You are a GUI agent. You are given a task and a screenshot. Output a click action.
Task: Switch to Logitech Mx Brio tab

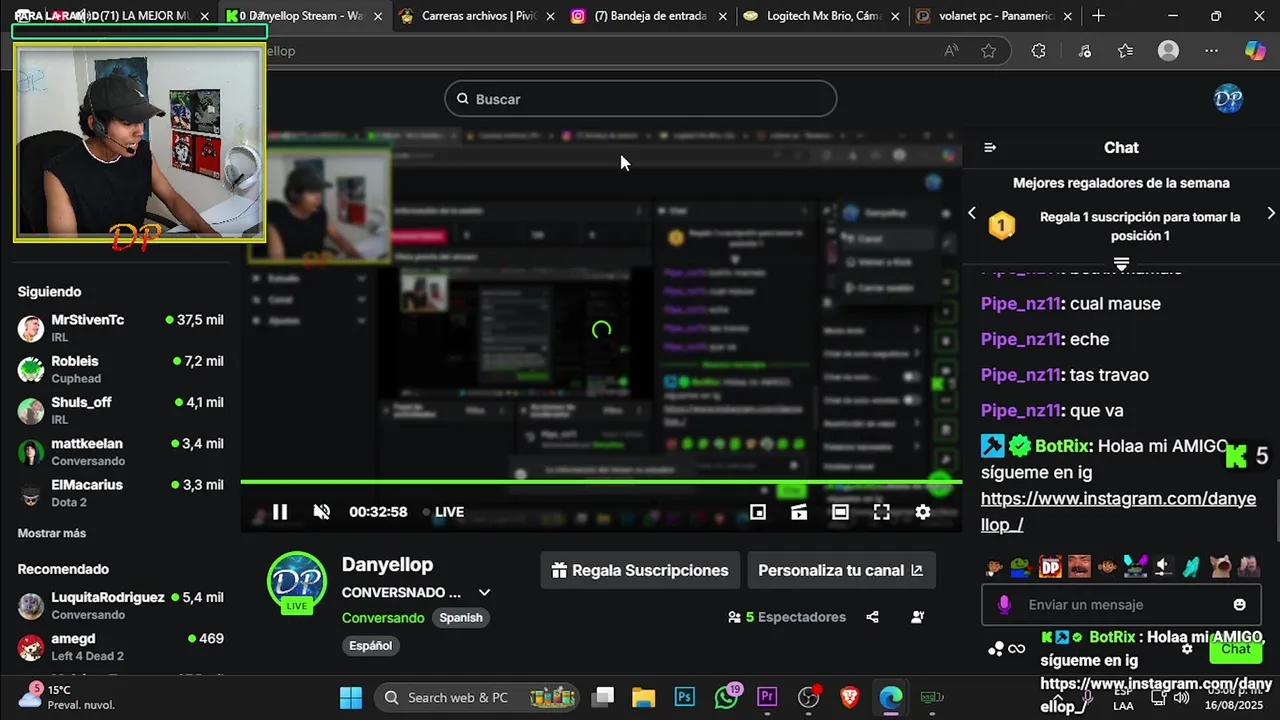coord(823,16)
